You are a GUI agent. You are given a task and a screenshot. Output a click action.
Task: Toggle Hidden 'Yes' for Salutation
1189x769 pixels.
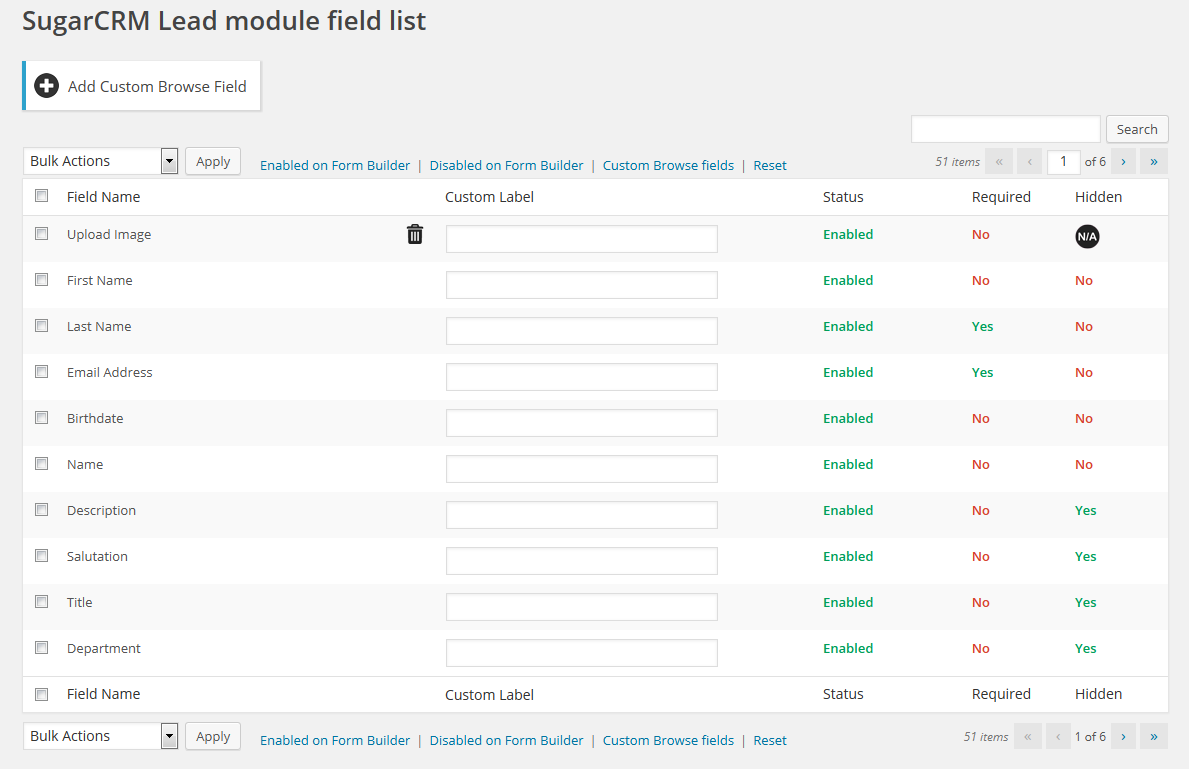tap(1085, 556)
